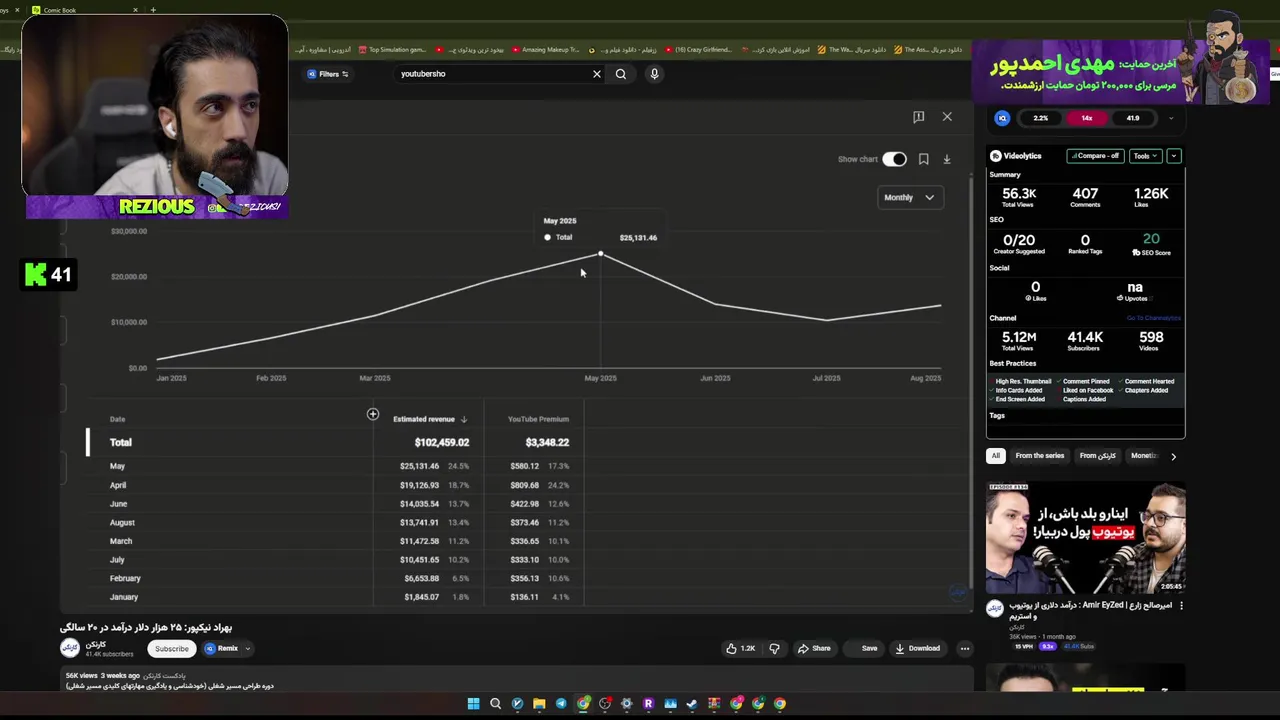Open the Amir EyZed recommended video thumbnail
Image resolution: width=1280 pixels, height=720 pixels.
(1086, 538)
